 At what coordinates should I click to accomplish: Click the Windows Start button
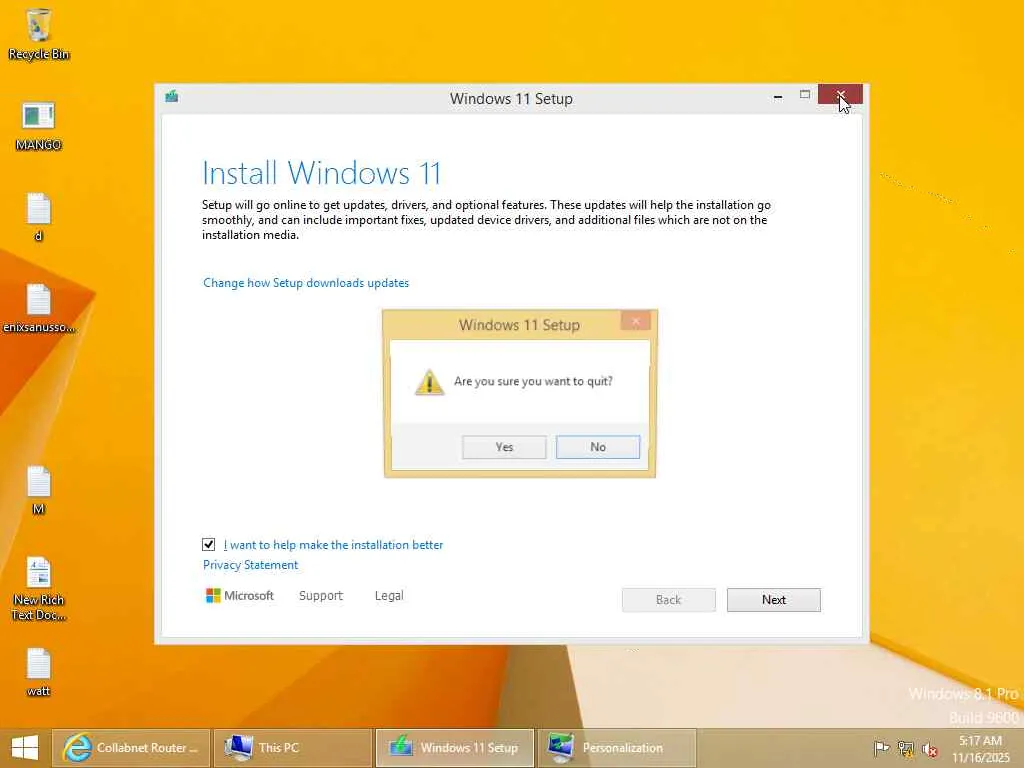pos(25,748)
